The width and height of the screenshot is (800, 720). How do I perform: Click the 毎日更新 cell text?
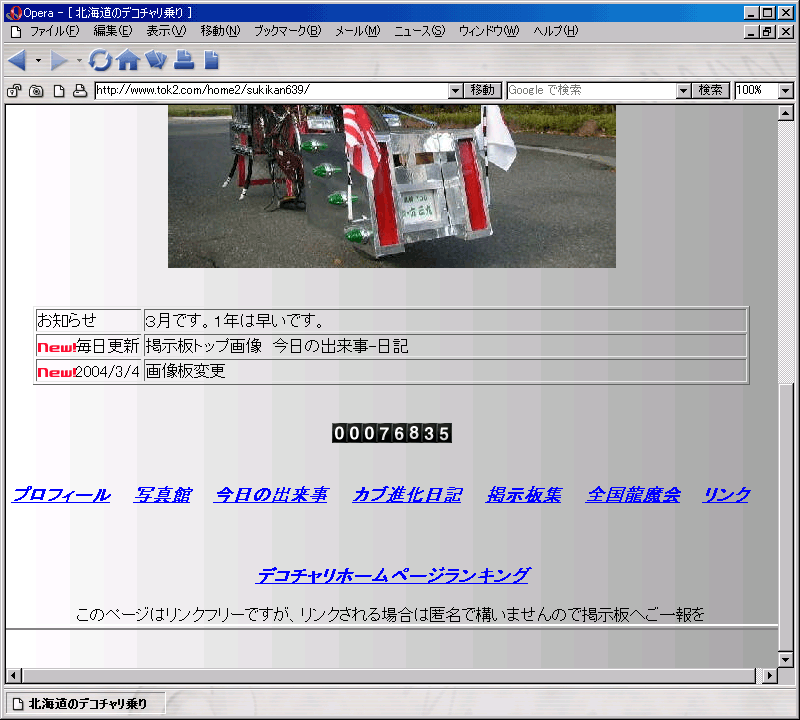click(x=108, y=346)
